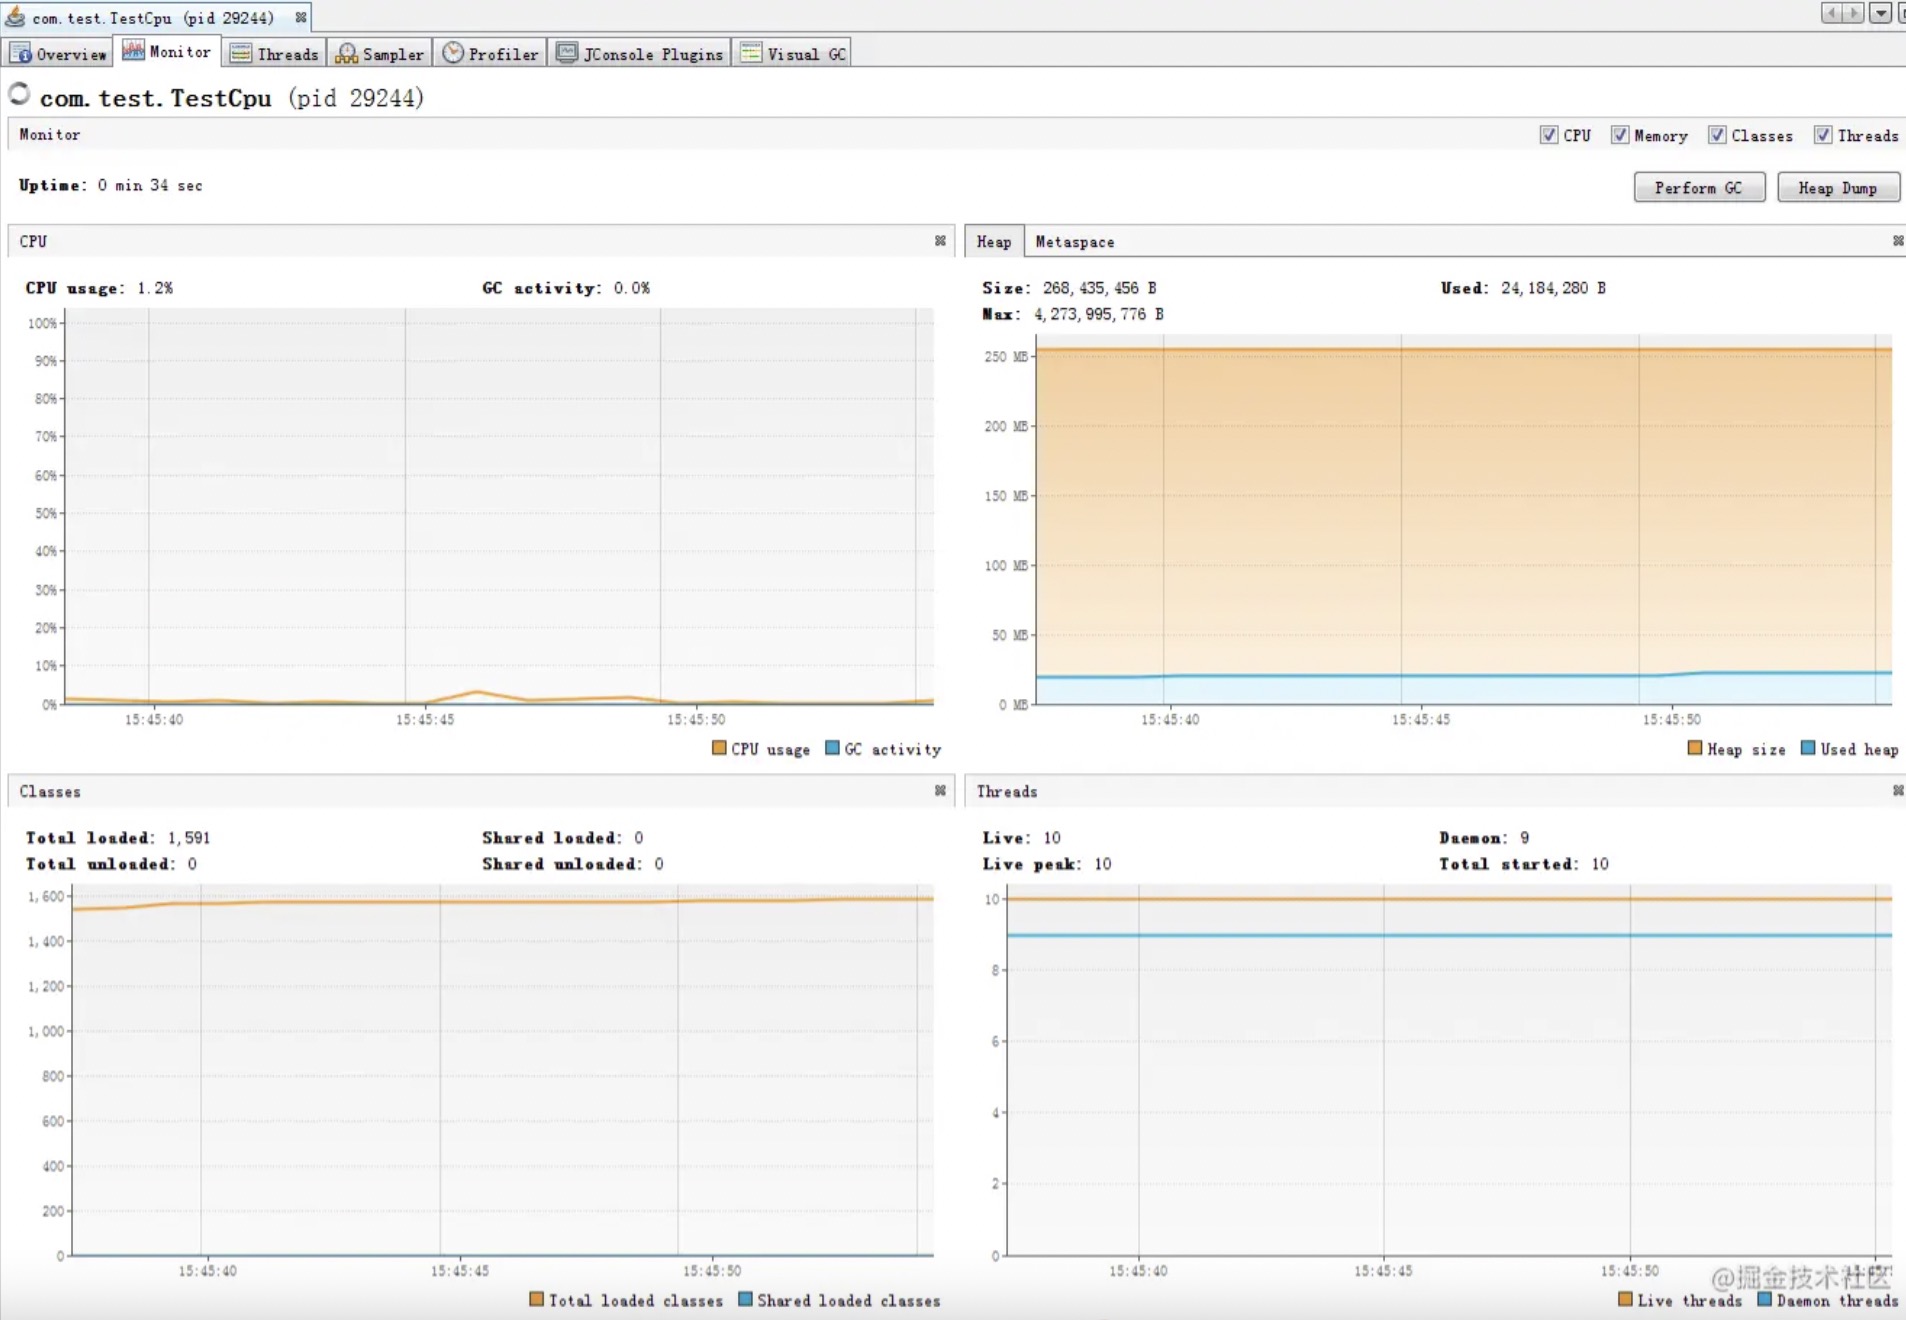The height and width of the screenshot is (1320, 1906).
Task: Switch to the Metaspace sub-tab
Action: (x=1075, y=242)
